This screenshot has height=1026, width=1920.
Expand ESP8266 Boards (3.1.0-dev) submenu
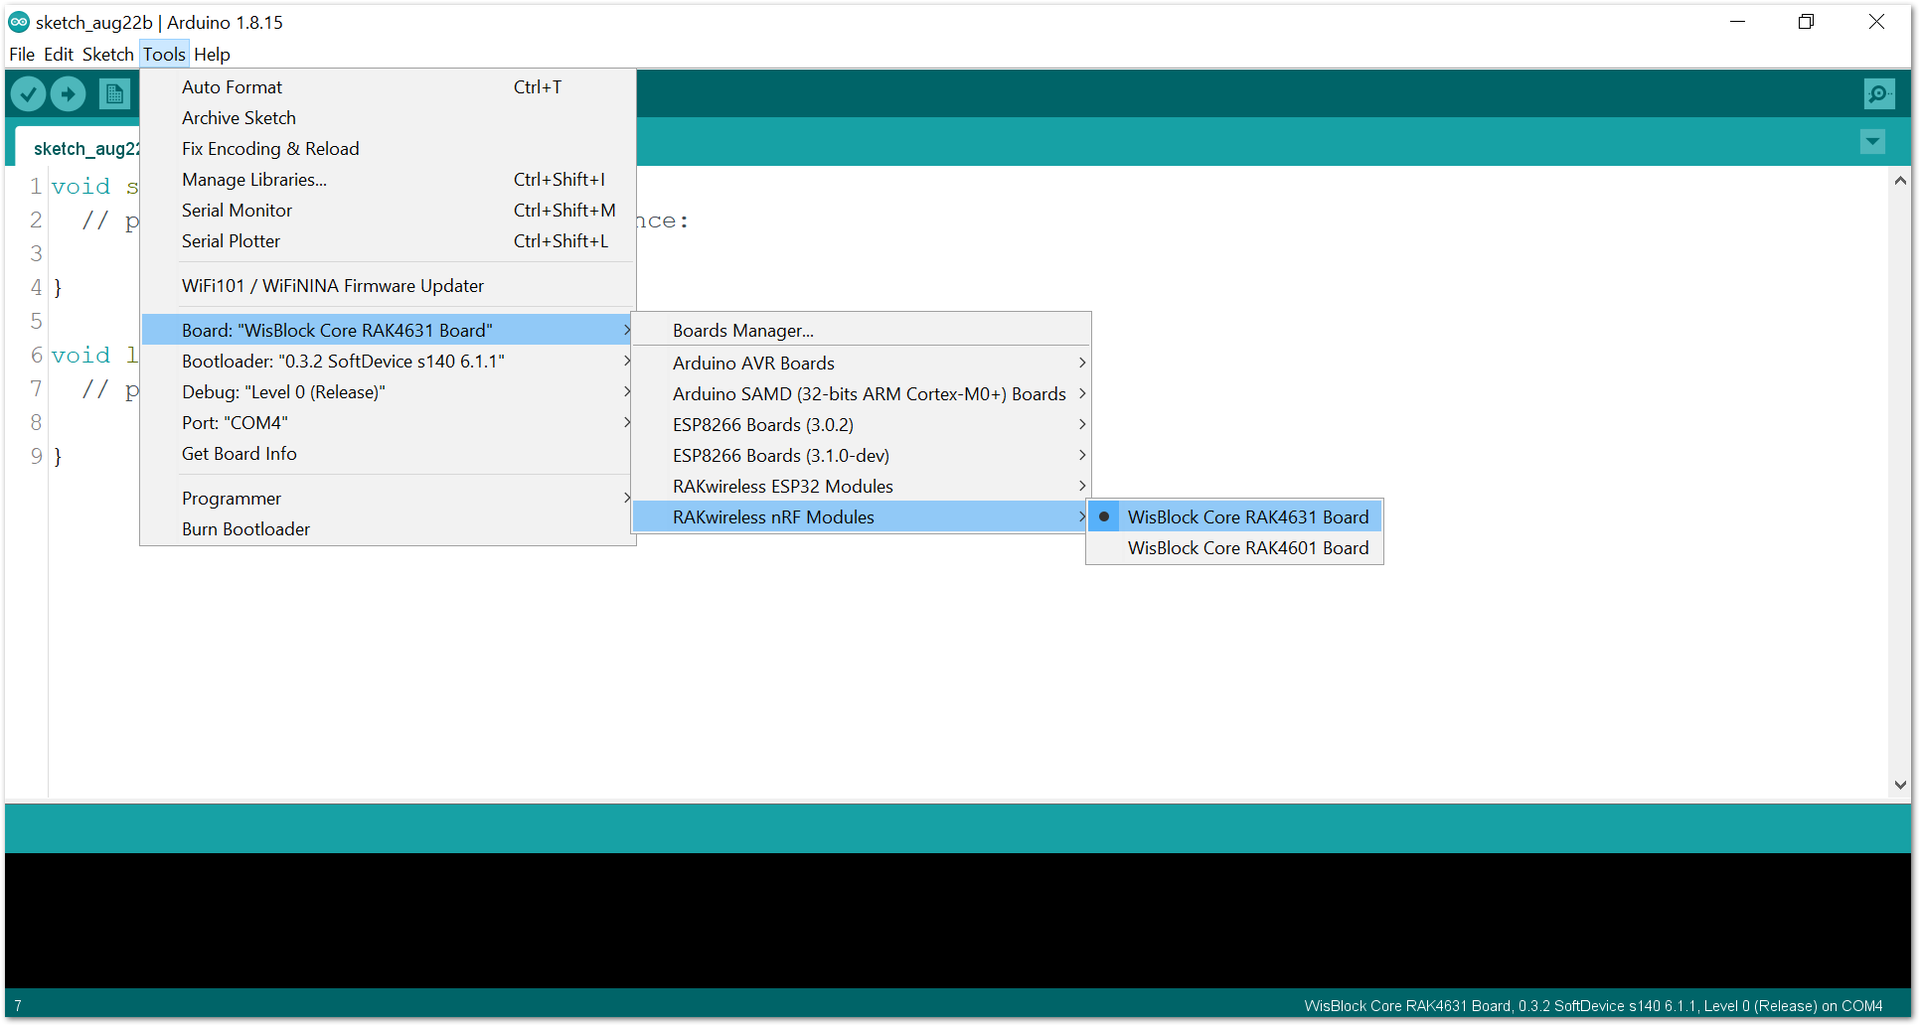861,456
